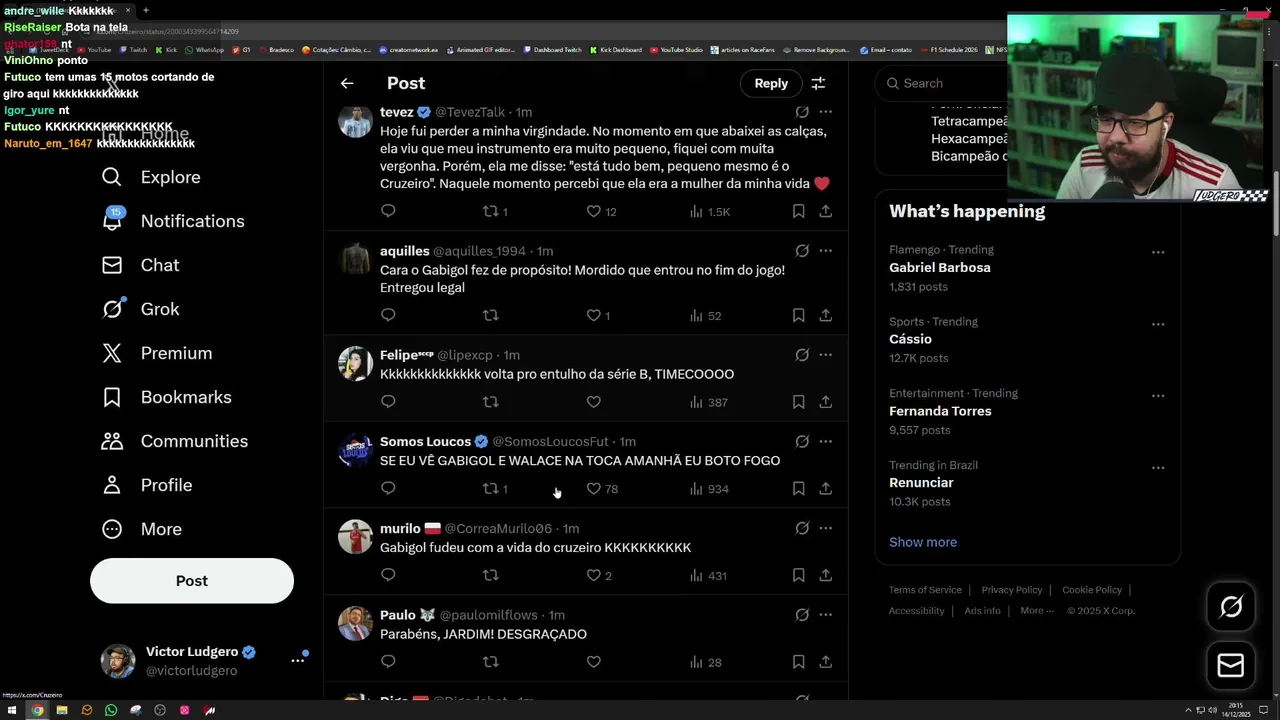Open options for Renunciar trend
Viewport: 1280px width, 720px height.
(x=1158, y=468)
